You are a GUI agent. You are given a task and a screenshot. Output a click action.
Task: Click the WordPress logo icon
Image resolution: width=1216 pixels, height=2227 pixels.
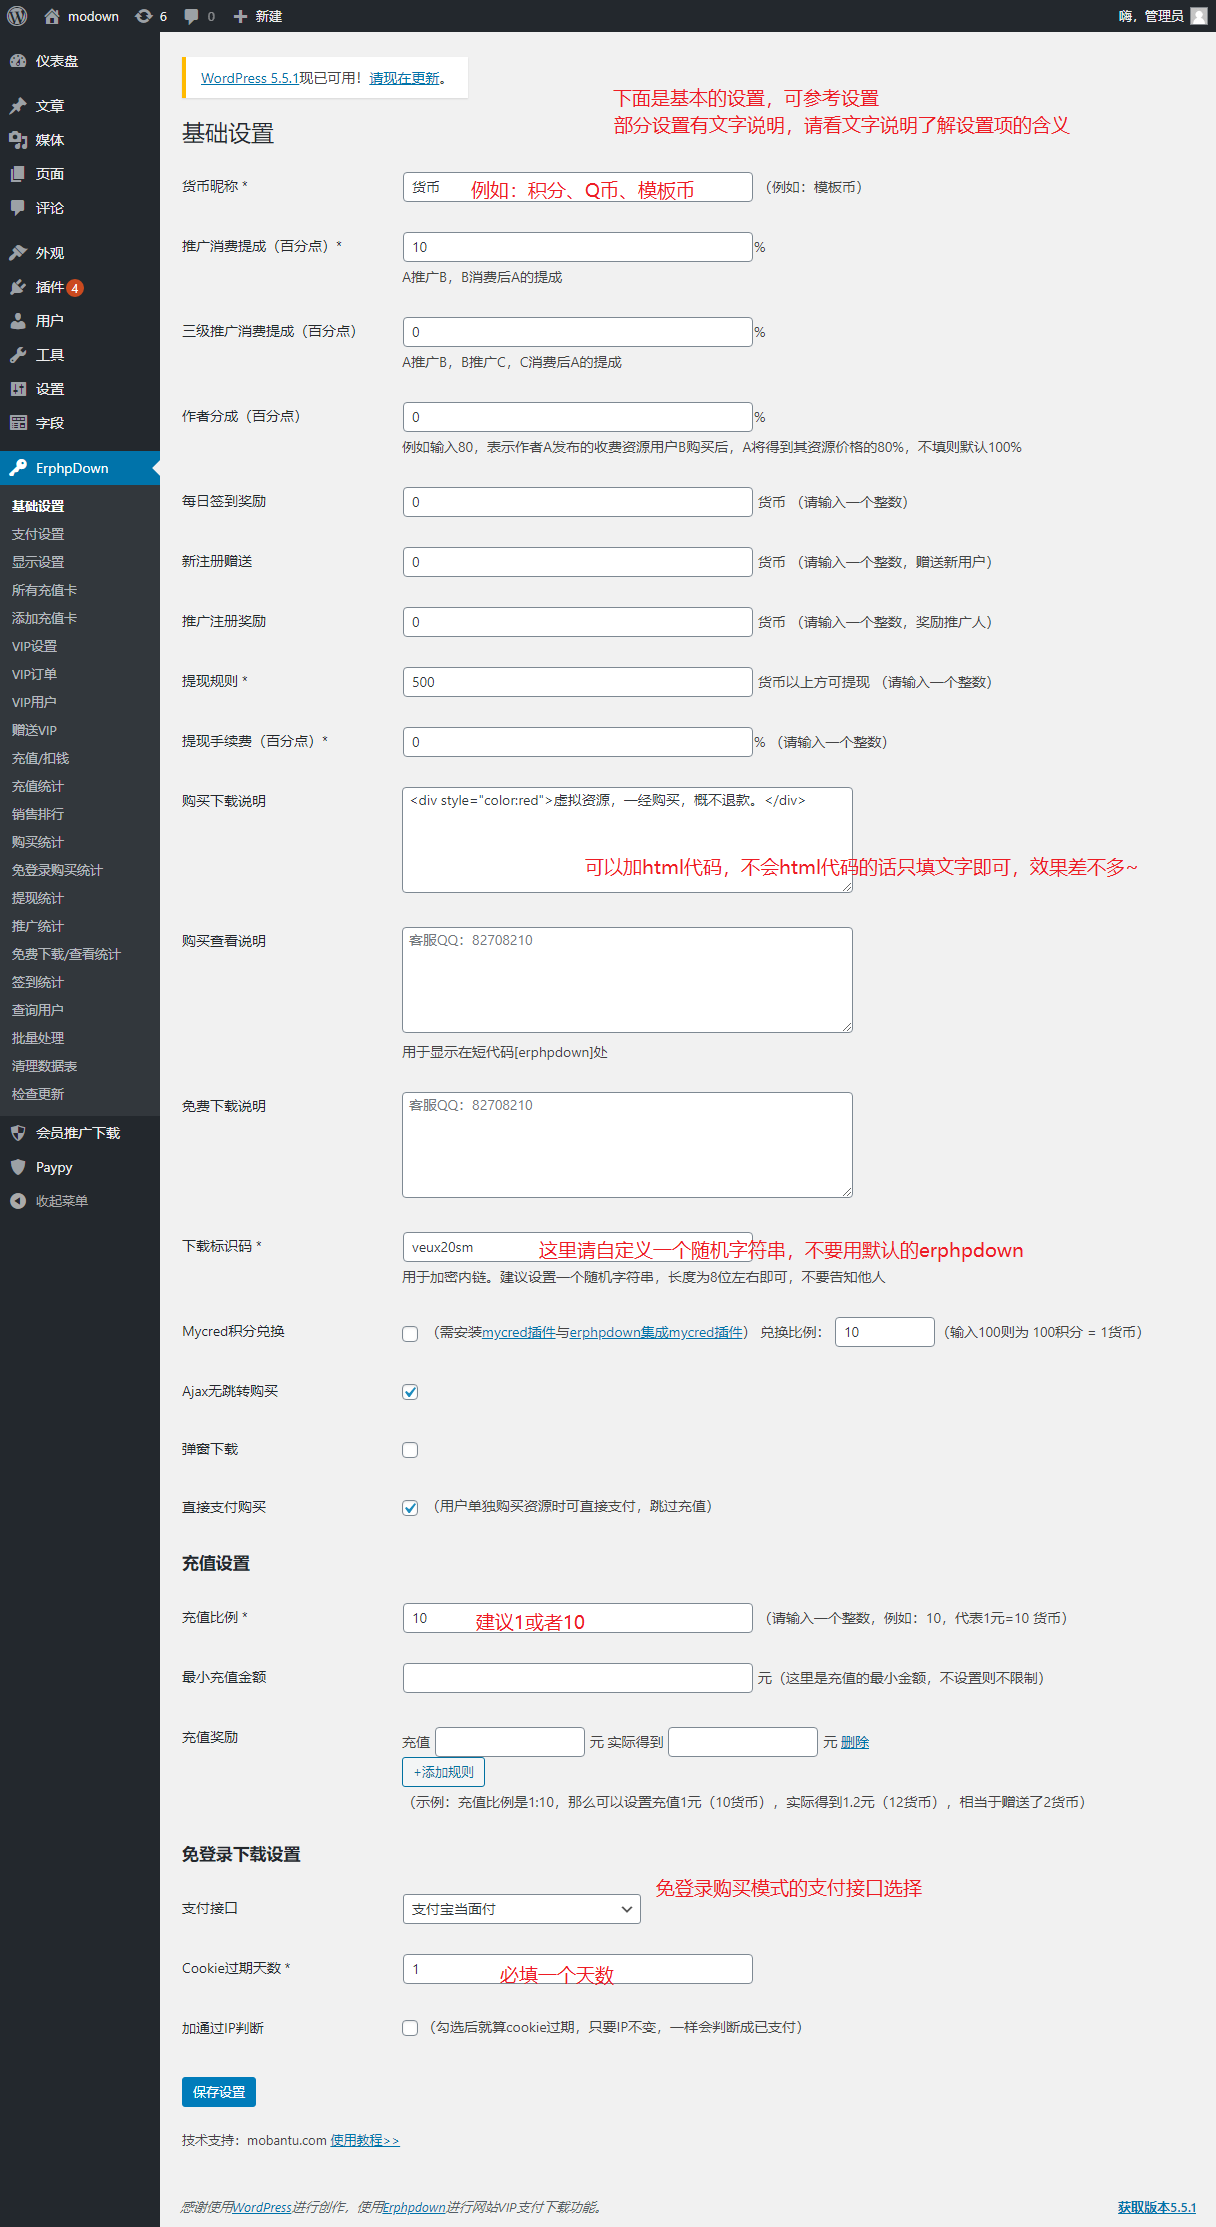[x=17, y=16]
